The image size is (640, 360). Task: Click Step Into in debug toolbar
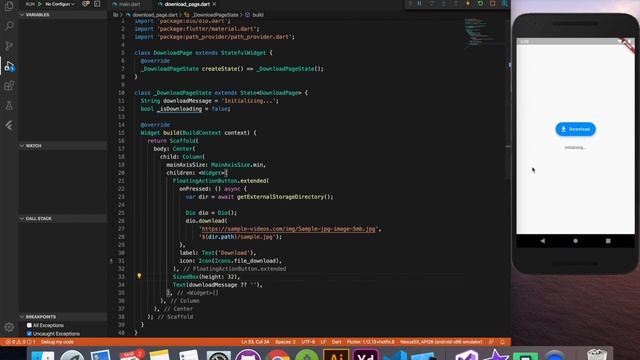click(444, 4)
